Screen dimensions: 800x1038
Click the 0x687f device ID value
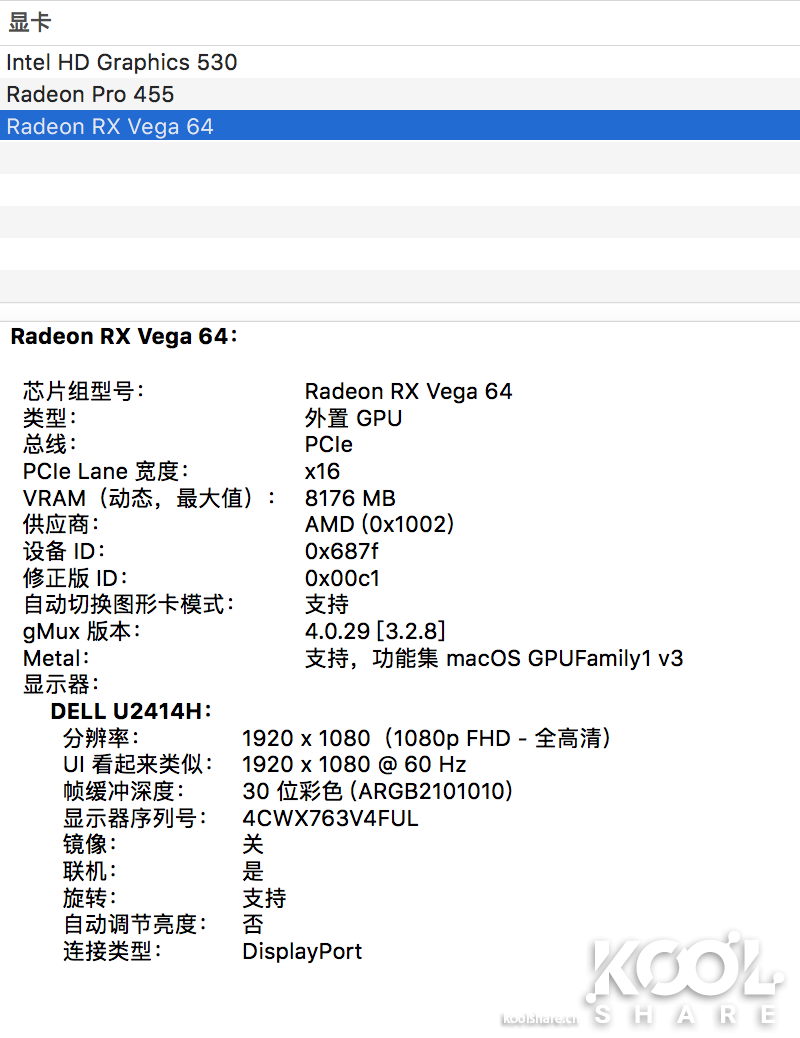341,551
